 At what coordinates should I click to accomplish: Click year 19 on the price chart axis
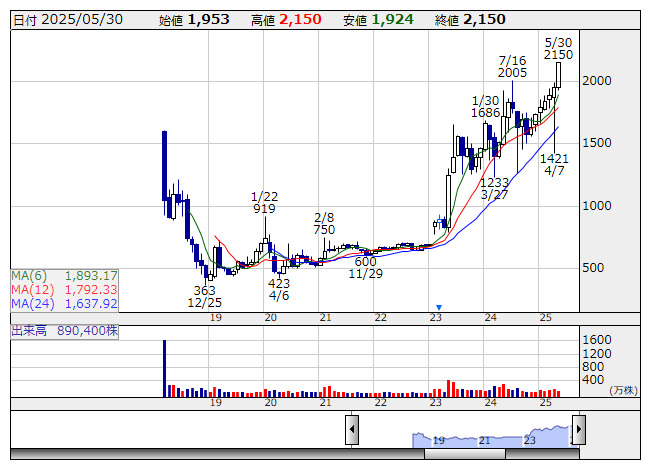coord(215,318)
